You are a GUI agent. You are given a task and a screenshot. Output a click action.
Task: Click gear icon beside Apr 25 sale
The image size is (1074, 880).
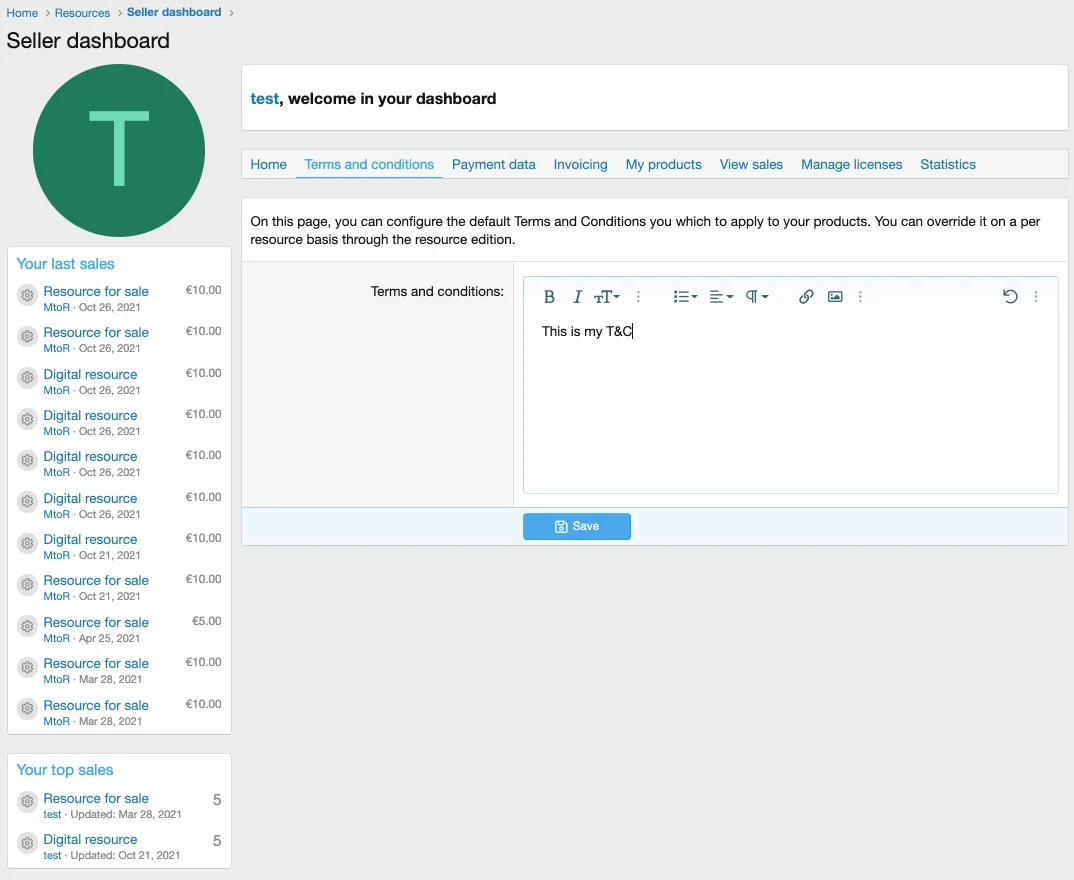point(27,626)
